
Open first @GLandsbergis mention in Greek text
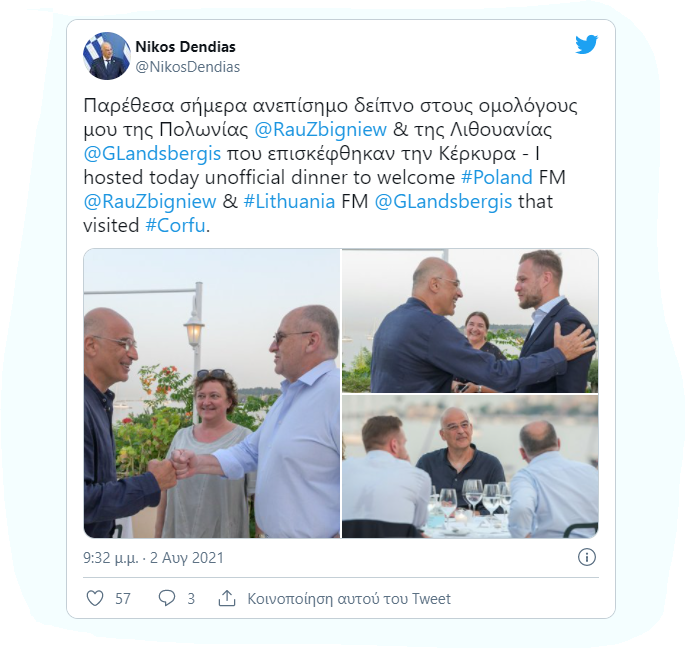coord(152,154)
